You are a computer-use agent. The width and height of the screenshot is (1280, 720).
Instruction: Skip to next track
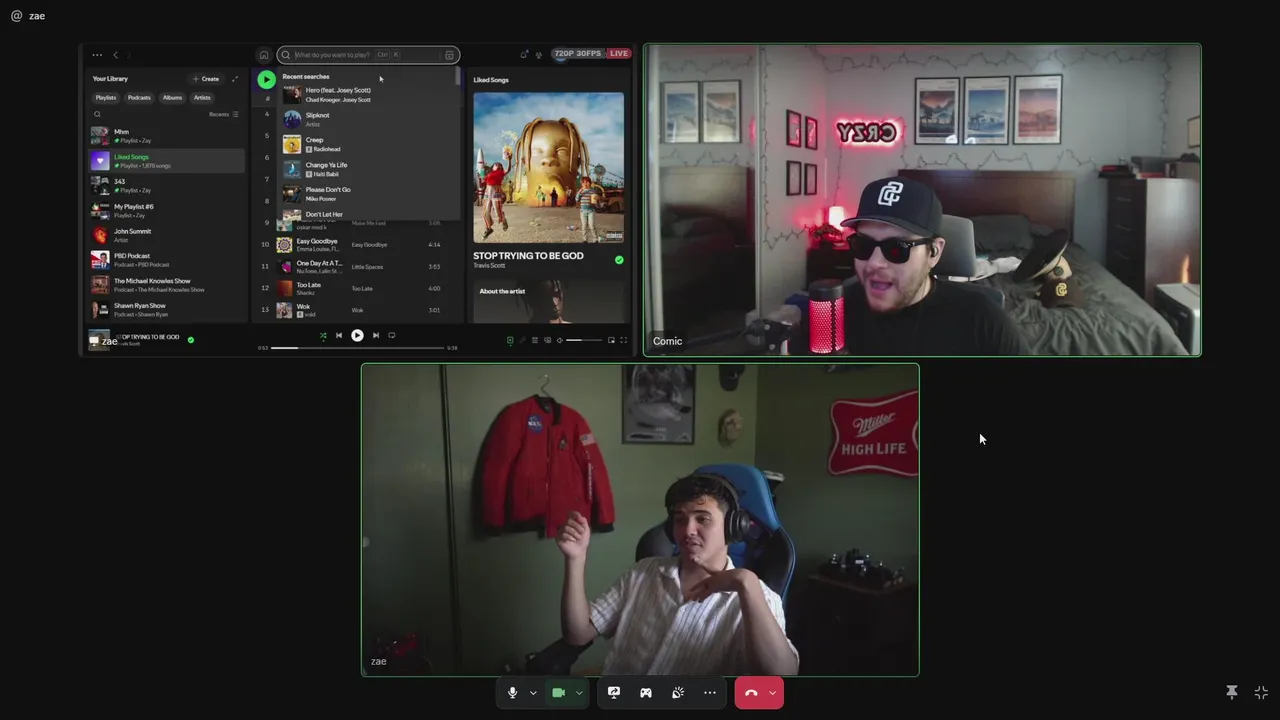tap(375, 335)
